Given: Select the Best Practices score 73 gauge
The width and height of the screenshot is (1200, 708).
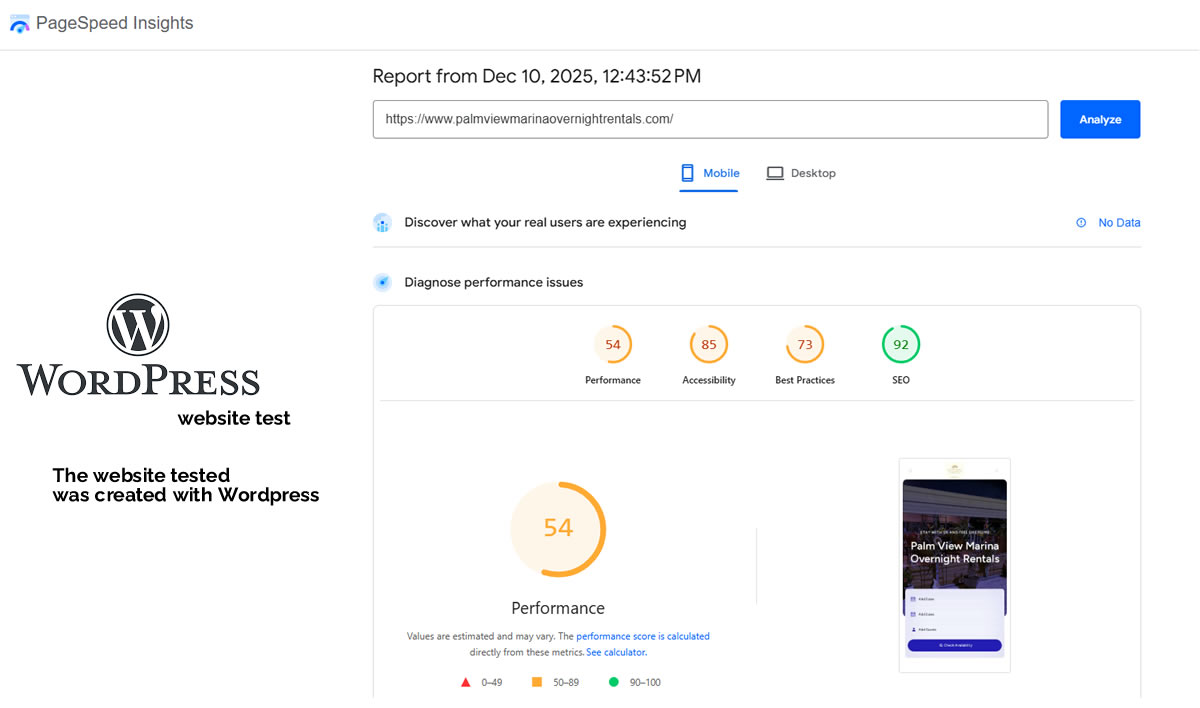Looking at the screenshot, I should [x=805, y=345].
